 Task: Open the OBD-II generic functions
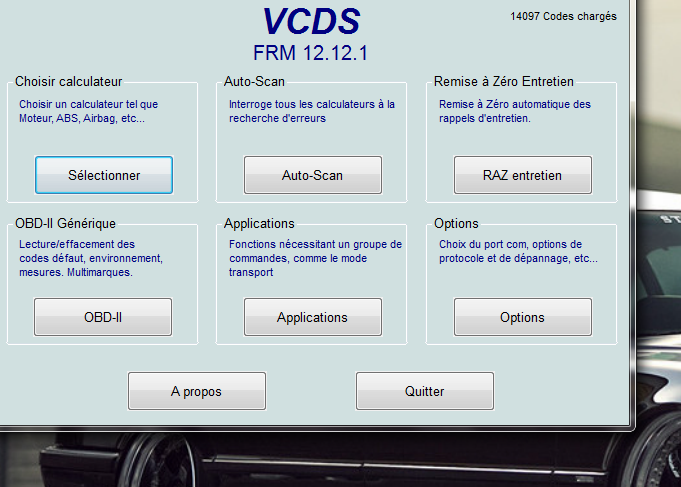103,317
